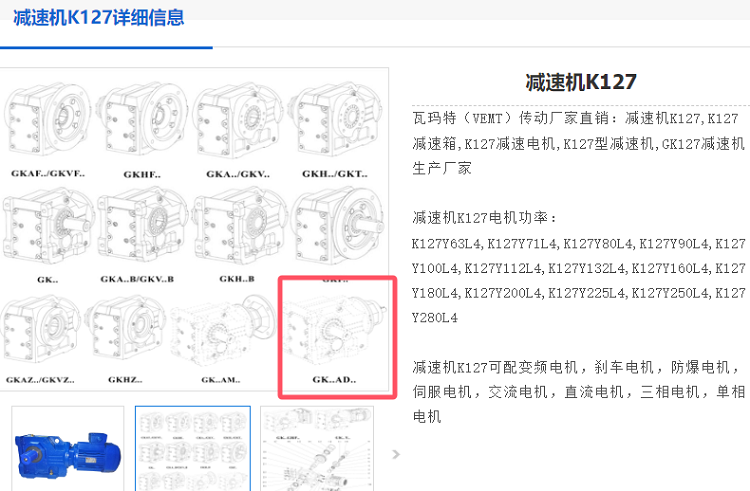Screen dimensions: 750x491
Task: Switch to the 减速机K127详细信息 tab
Action: [99, 18]
